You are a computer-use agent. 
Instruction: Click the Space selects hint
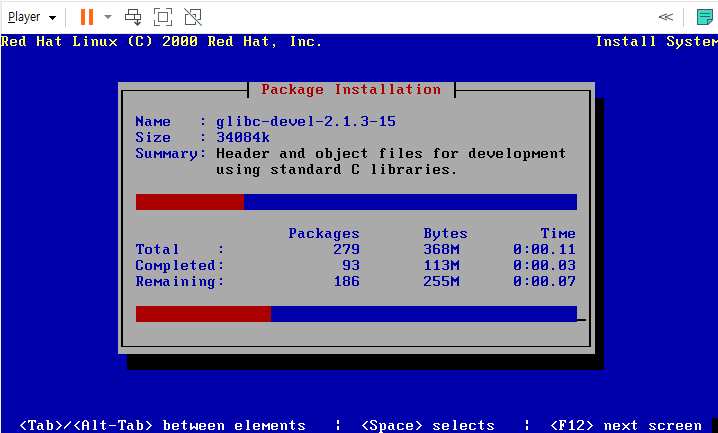click(x=428, y=425)
